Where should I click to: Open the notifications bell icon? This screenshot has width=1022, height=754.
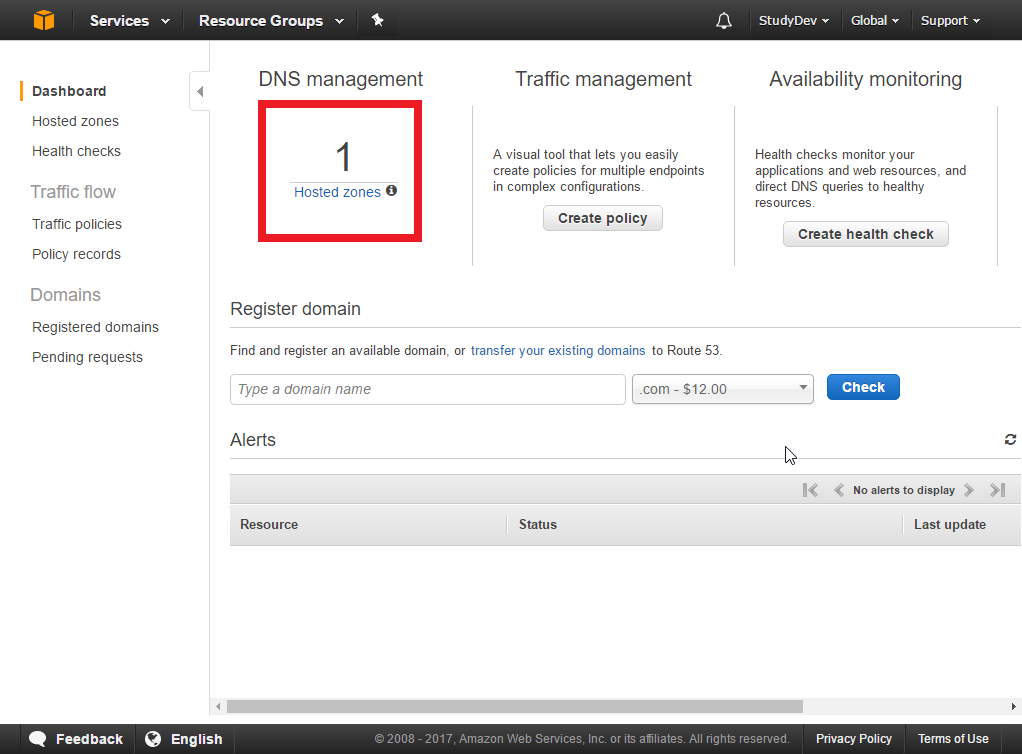[x=724, y=21]
